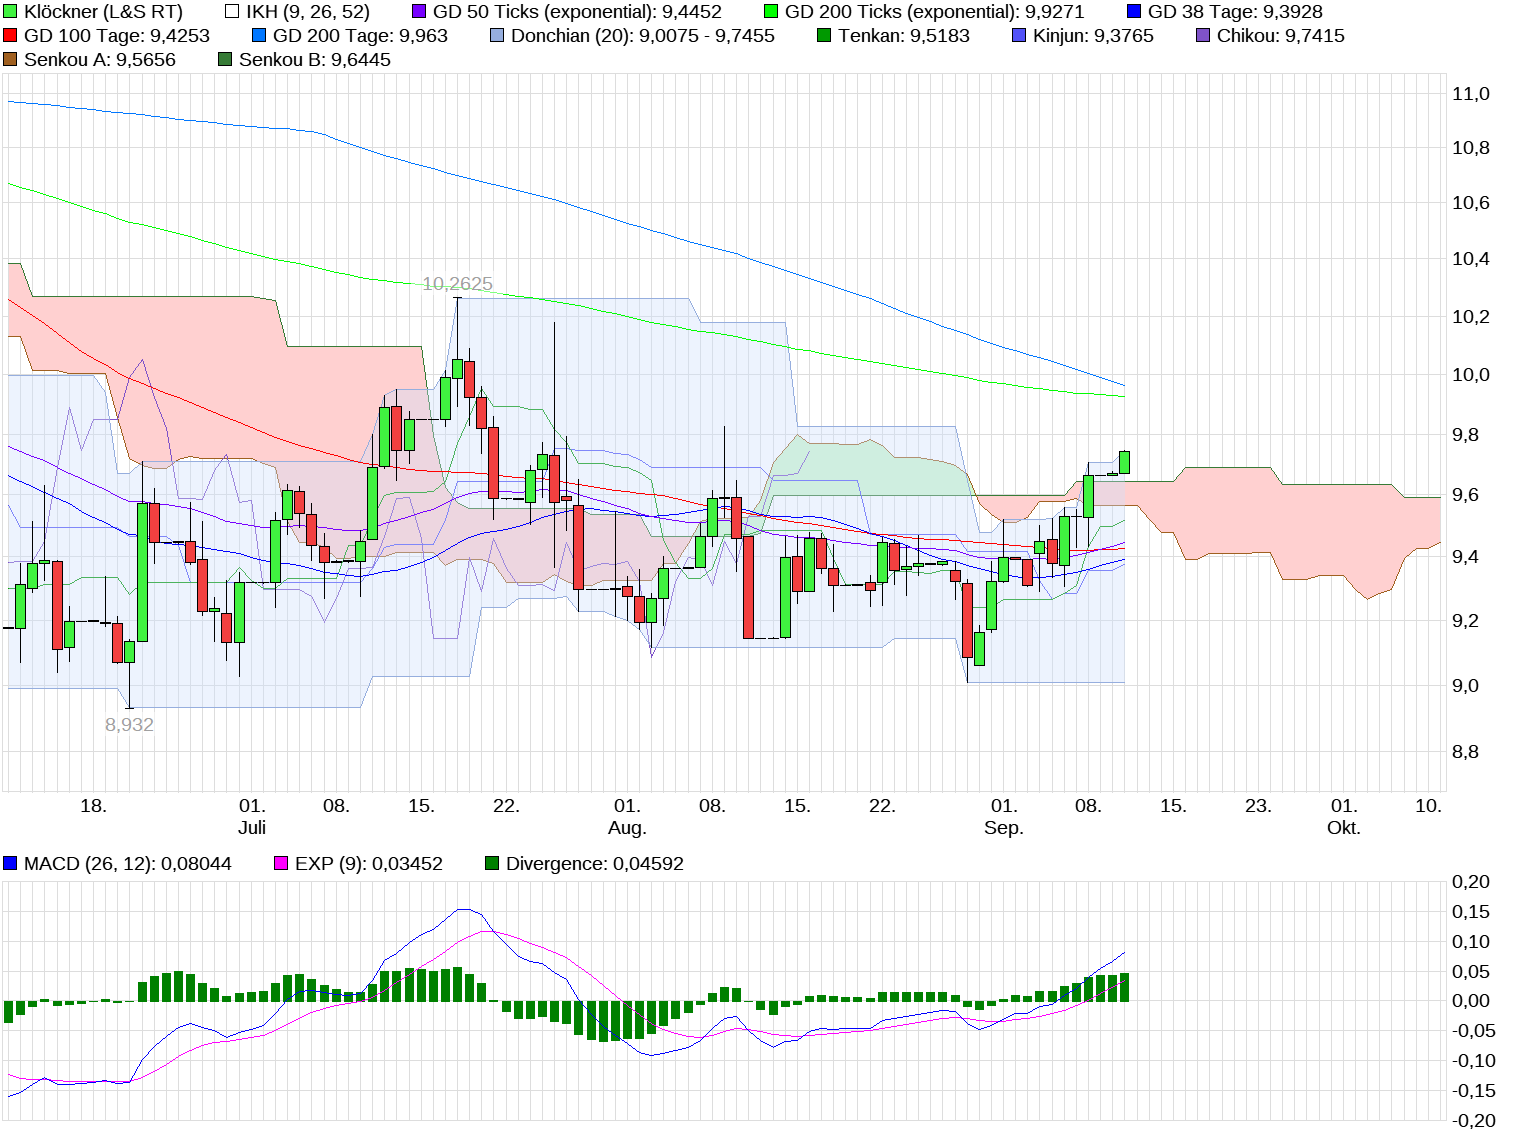
Task: Click the Divergence green legend swatch
Action: point(492,863)
